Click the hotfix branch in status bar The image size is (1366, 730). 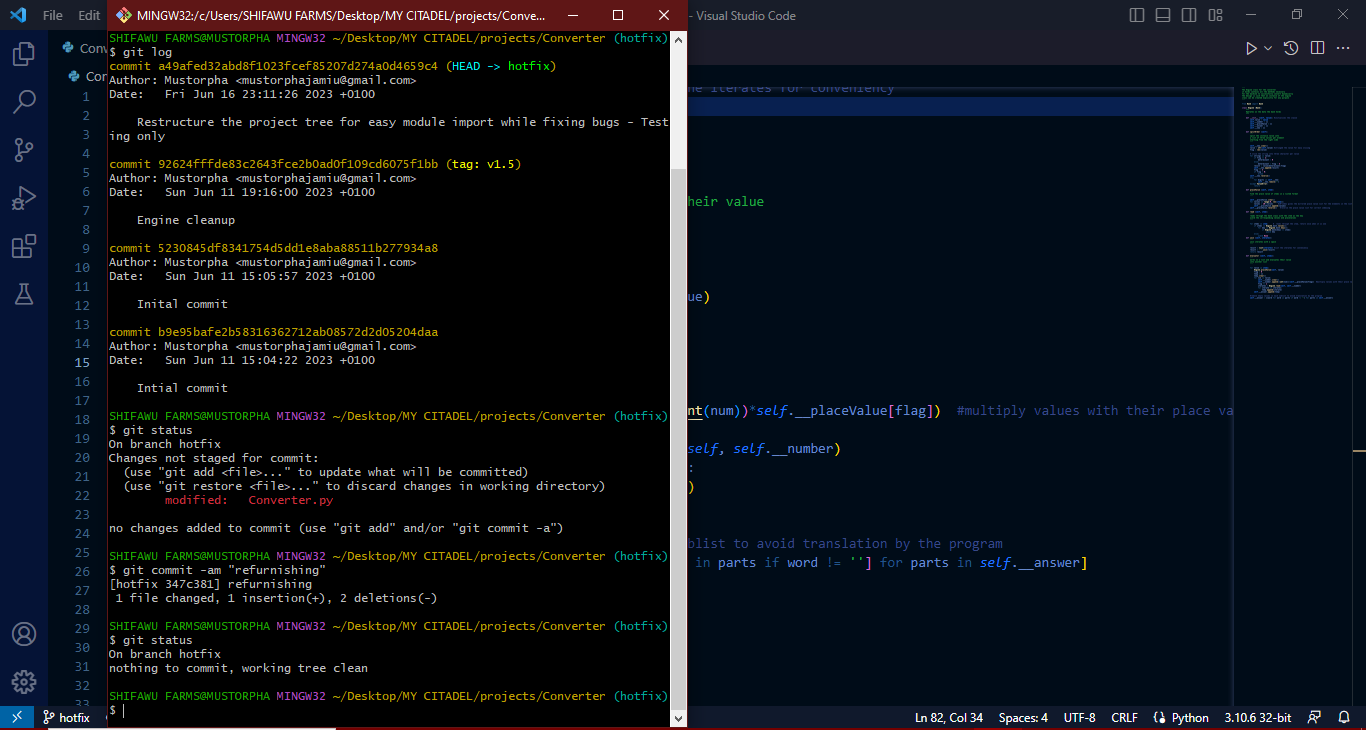click(x=66, y=718)
